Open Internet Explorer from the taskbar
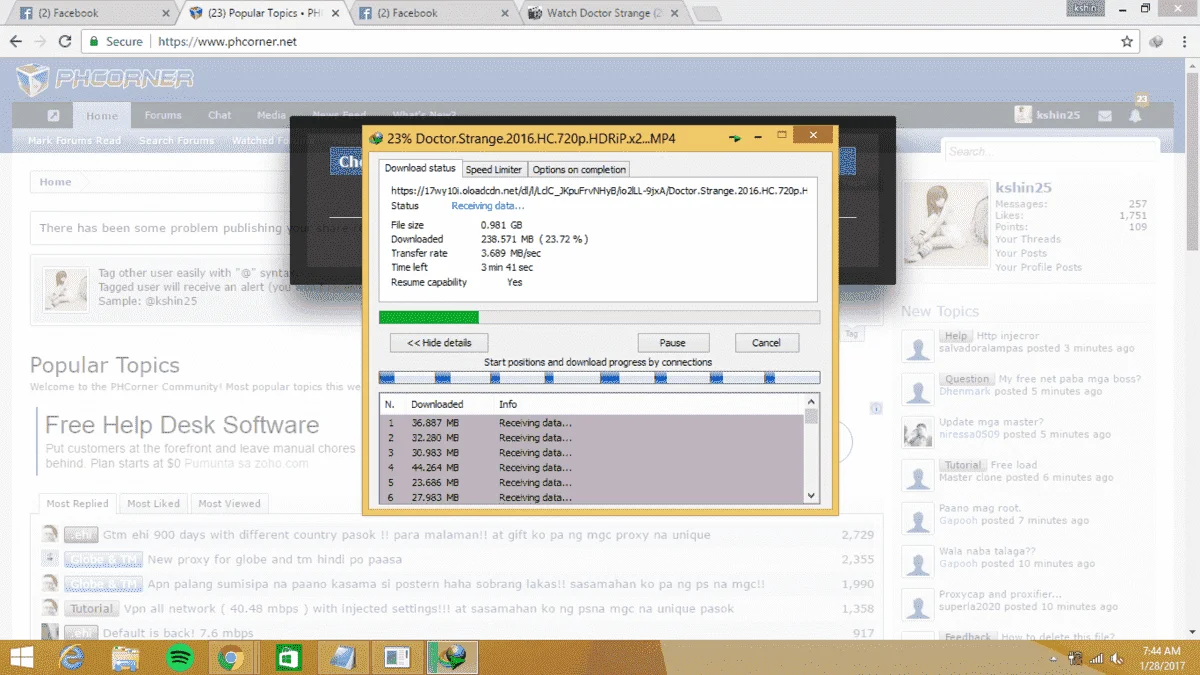Image resolution: width=1200 pixels, height=675 pixels. point(72,657)
